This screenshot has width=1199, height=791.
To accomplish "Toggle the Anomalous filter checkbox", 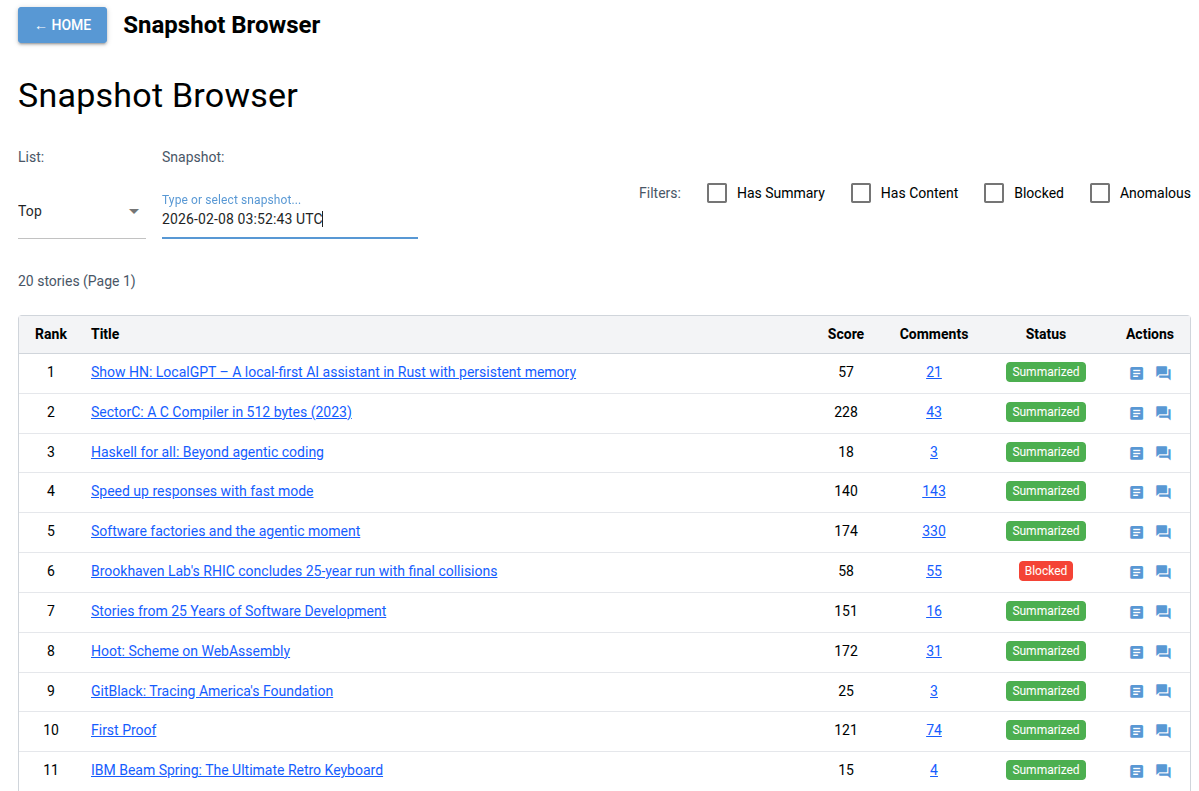I will pos(1100,193).
